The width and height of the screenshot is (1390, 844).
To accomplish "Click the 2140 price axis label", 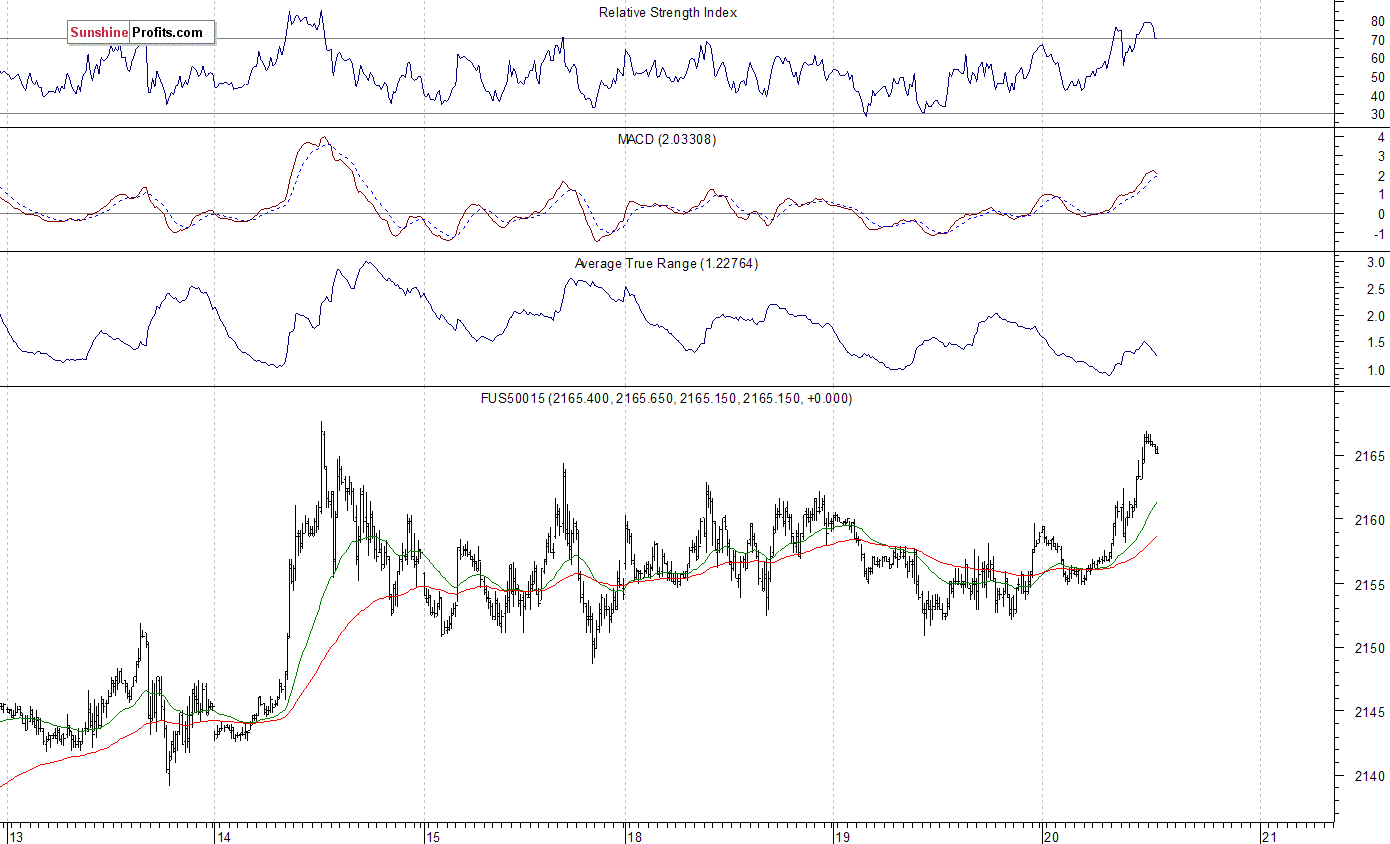I will pos(1370,777).
